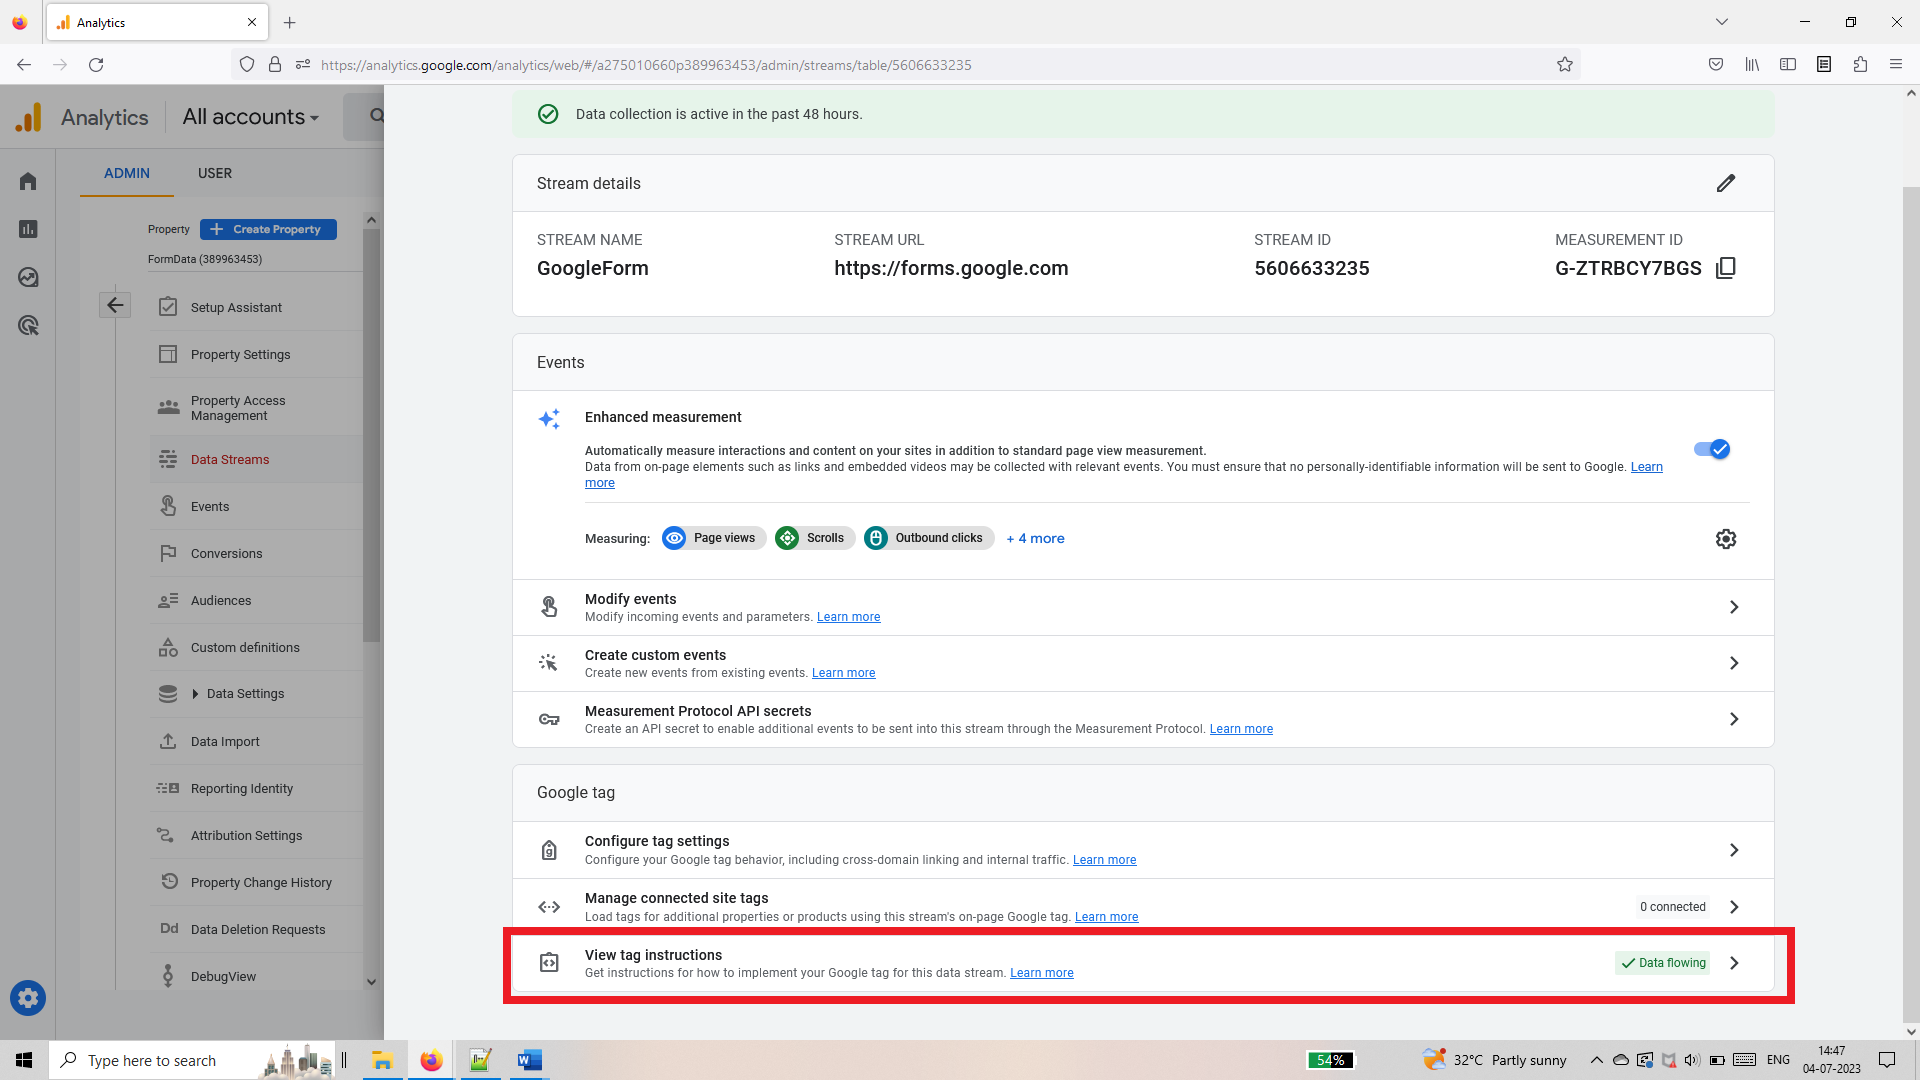
Task: Expand Create custom events row chevron
Action: tap(1734, 663)
